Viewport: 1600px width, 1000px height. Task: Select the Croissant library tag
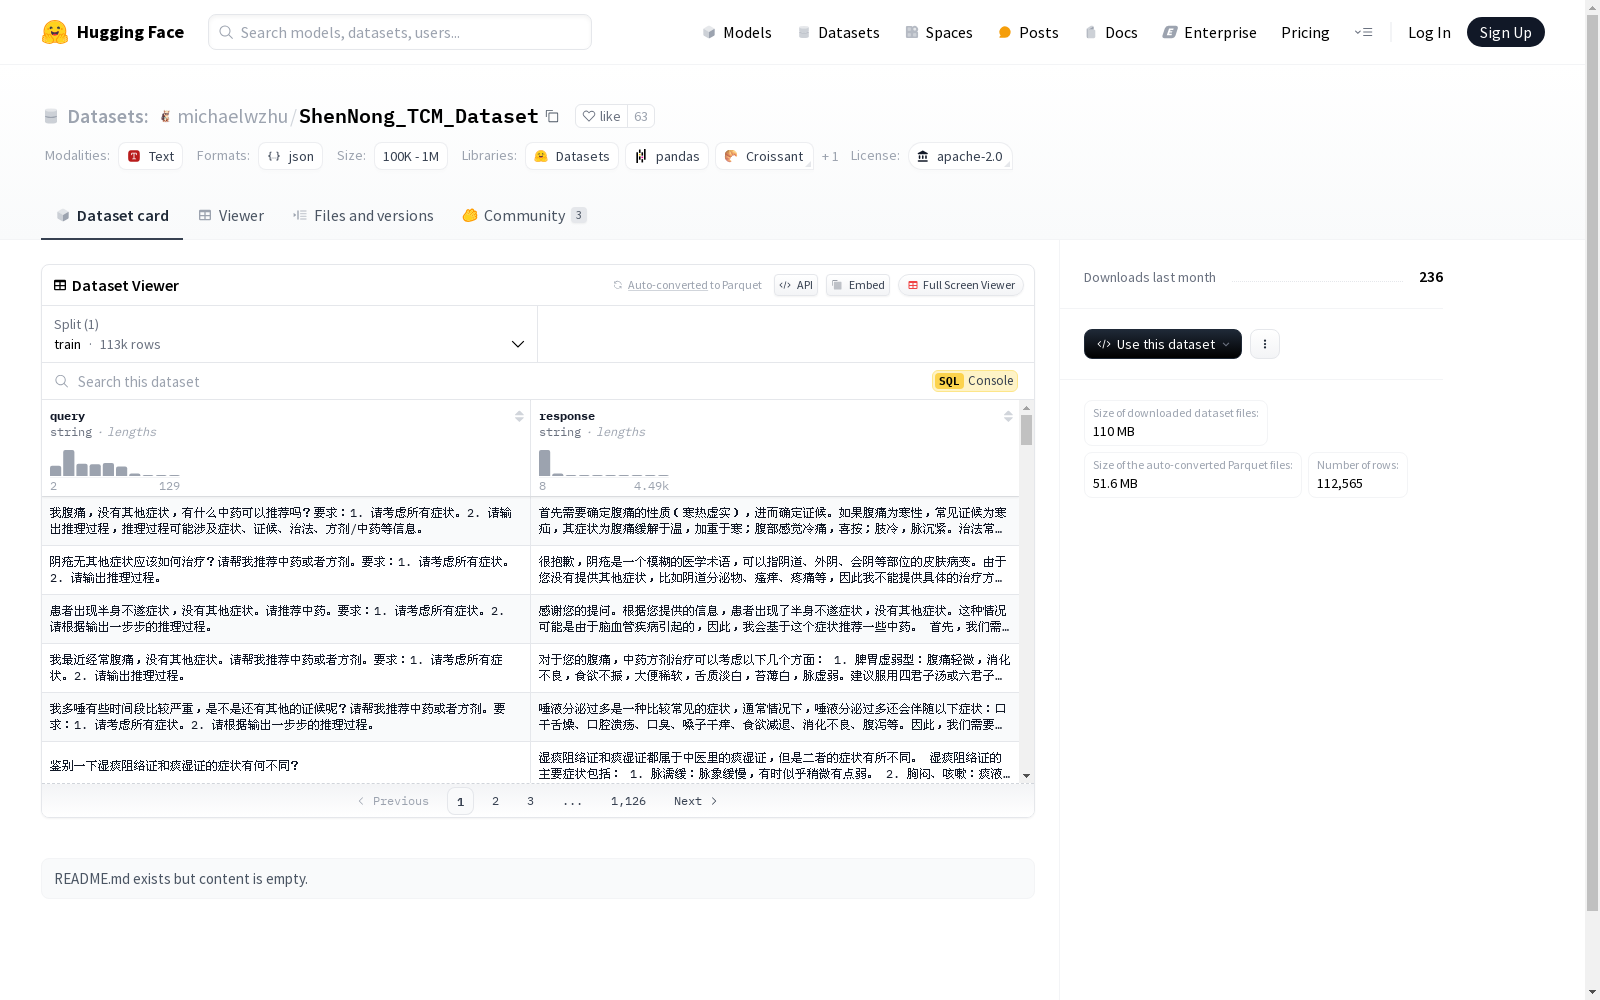tap(764, 156)
